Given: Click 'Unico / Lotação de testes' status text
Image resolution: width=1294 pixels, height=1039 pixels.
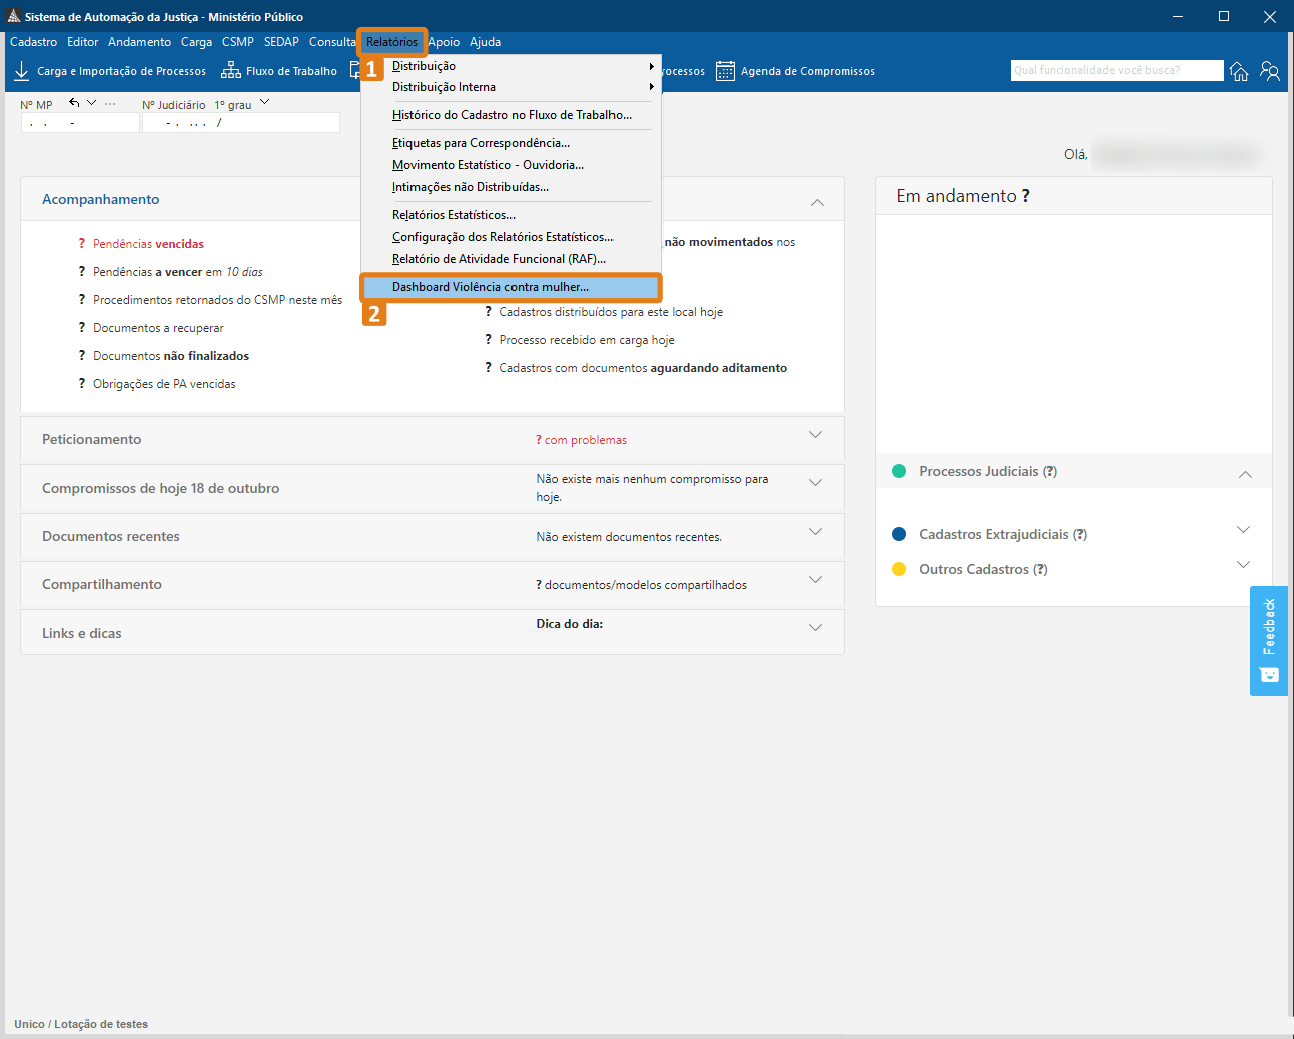Looking at the screenshot, I should [x=81, y=1024].
